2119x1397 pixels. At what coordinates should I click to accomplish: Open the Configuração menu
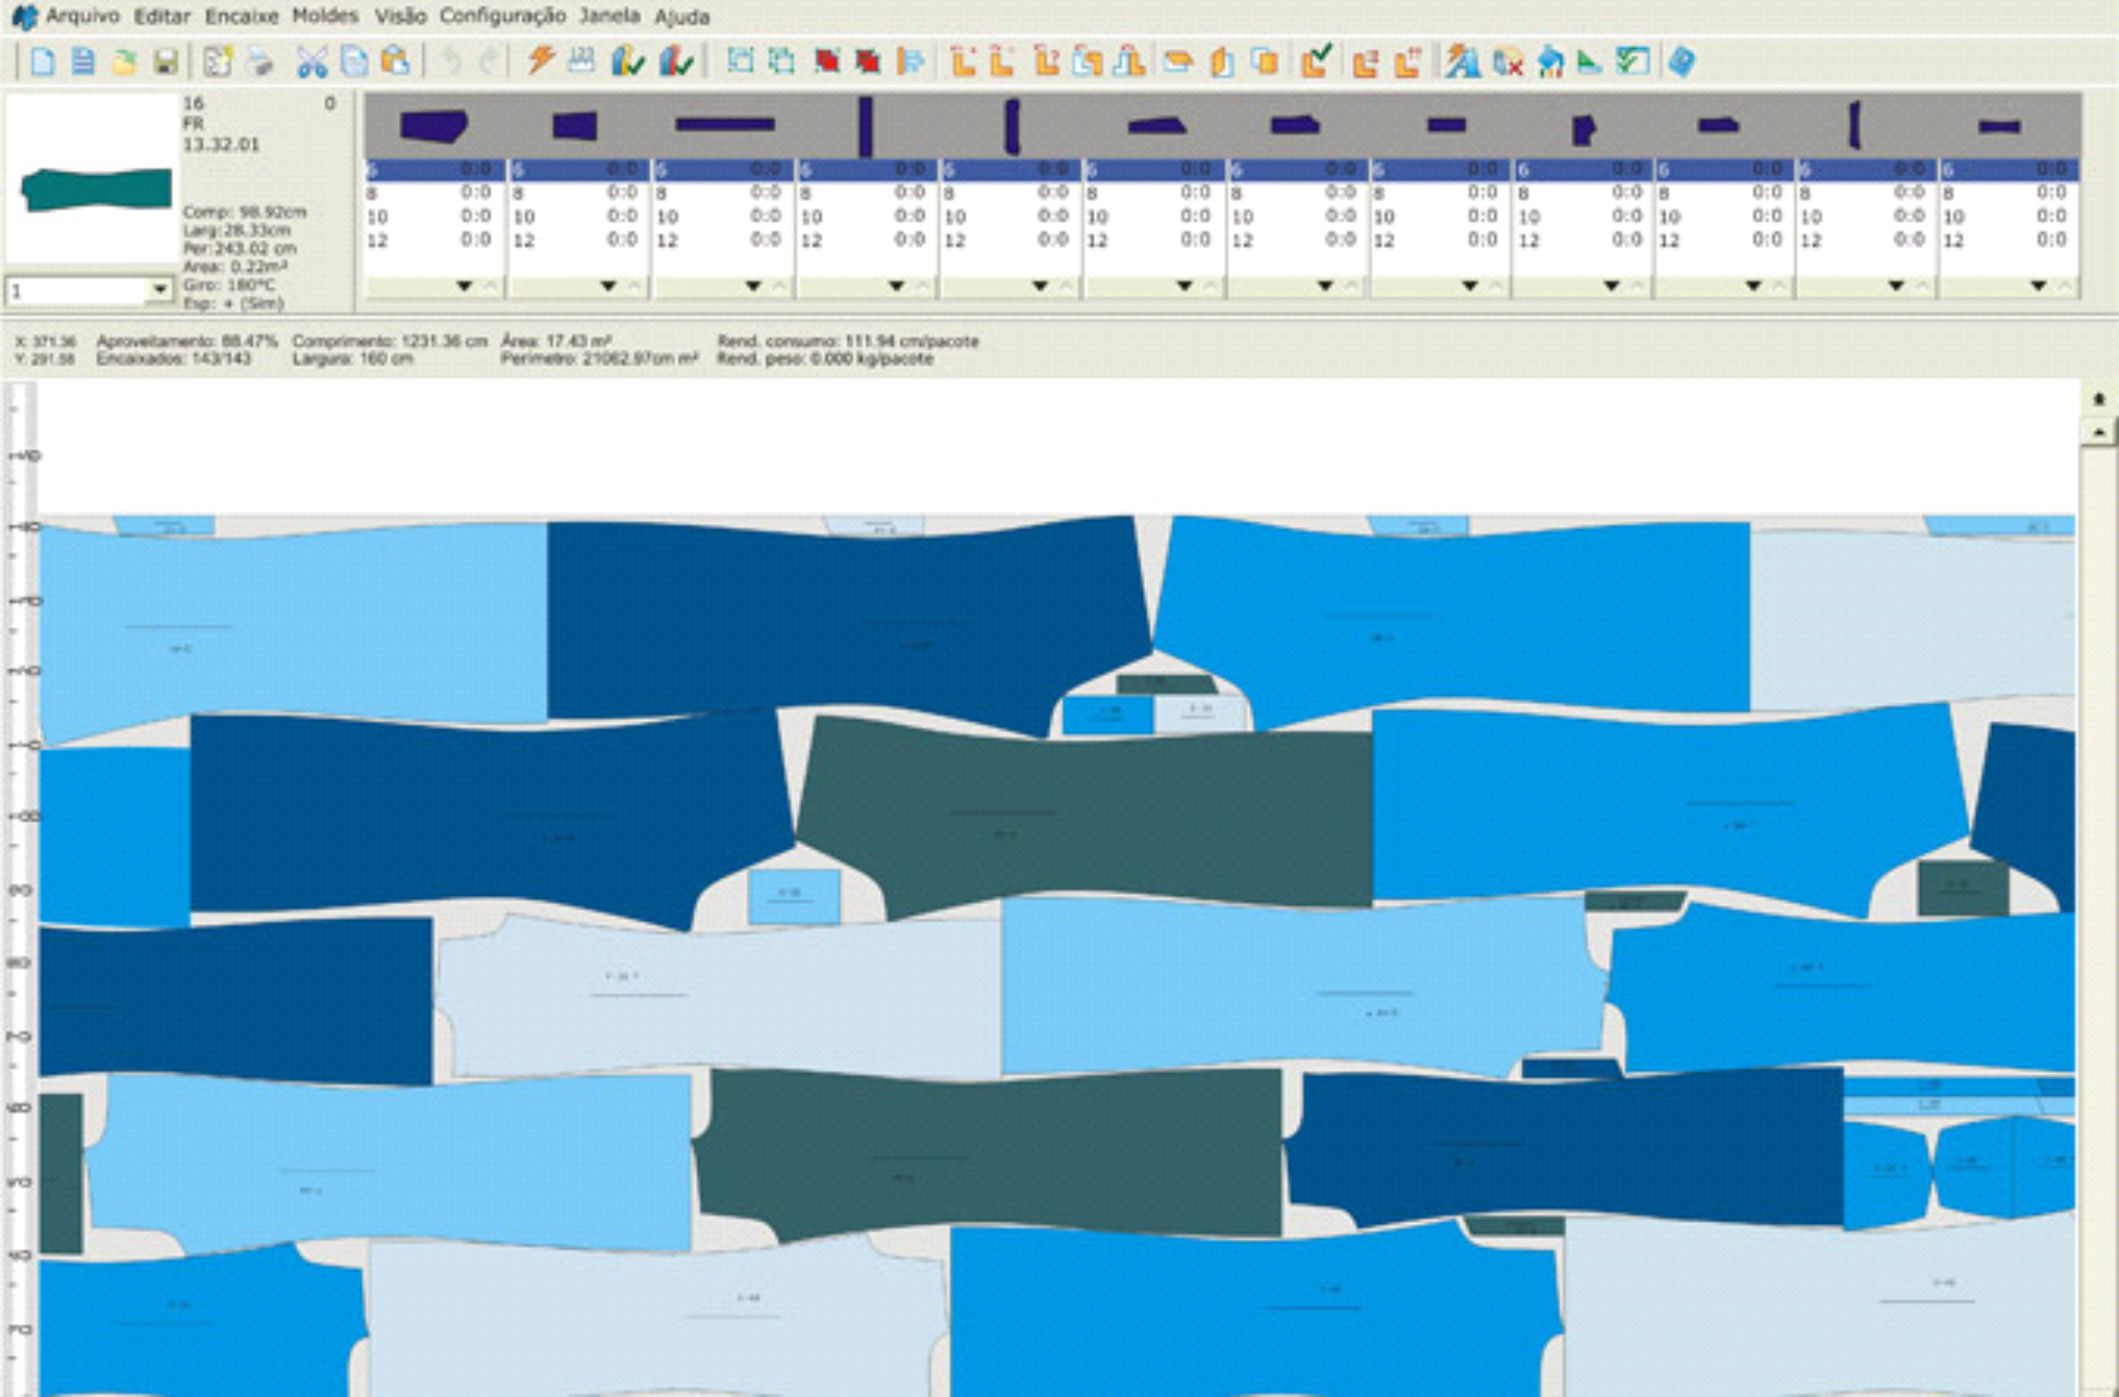[502, 16]
